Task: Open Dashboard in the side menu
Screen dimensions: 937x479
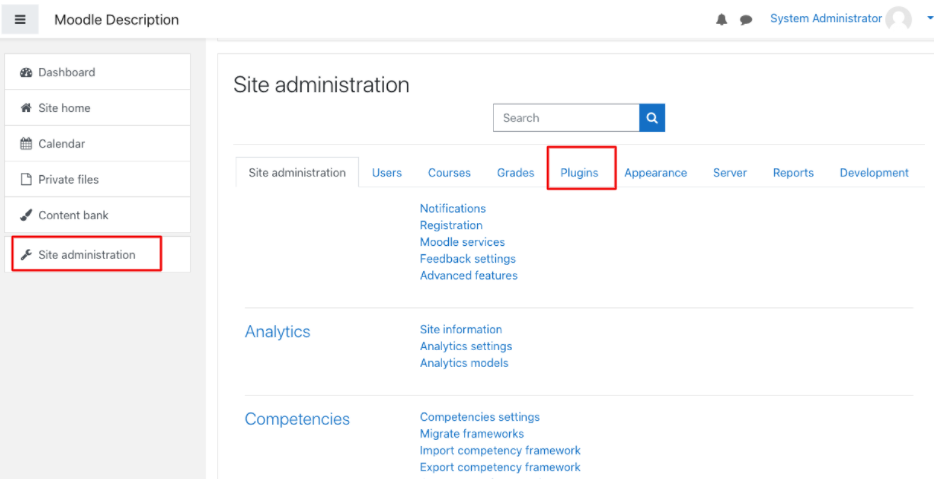Action: click(x=97, y=72)
